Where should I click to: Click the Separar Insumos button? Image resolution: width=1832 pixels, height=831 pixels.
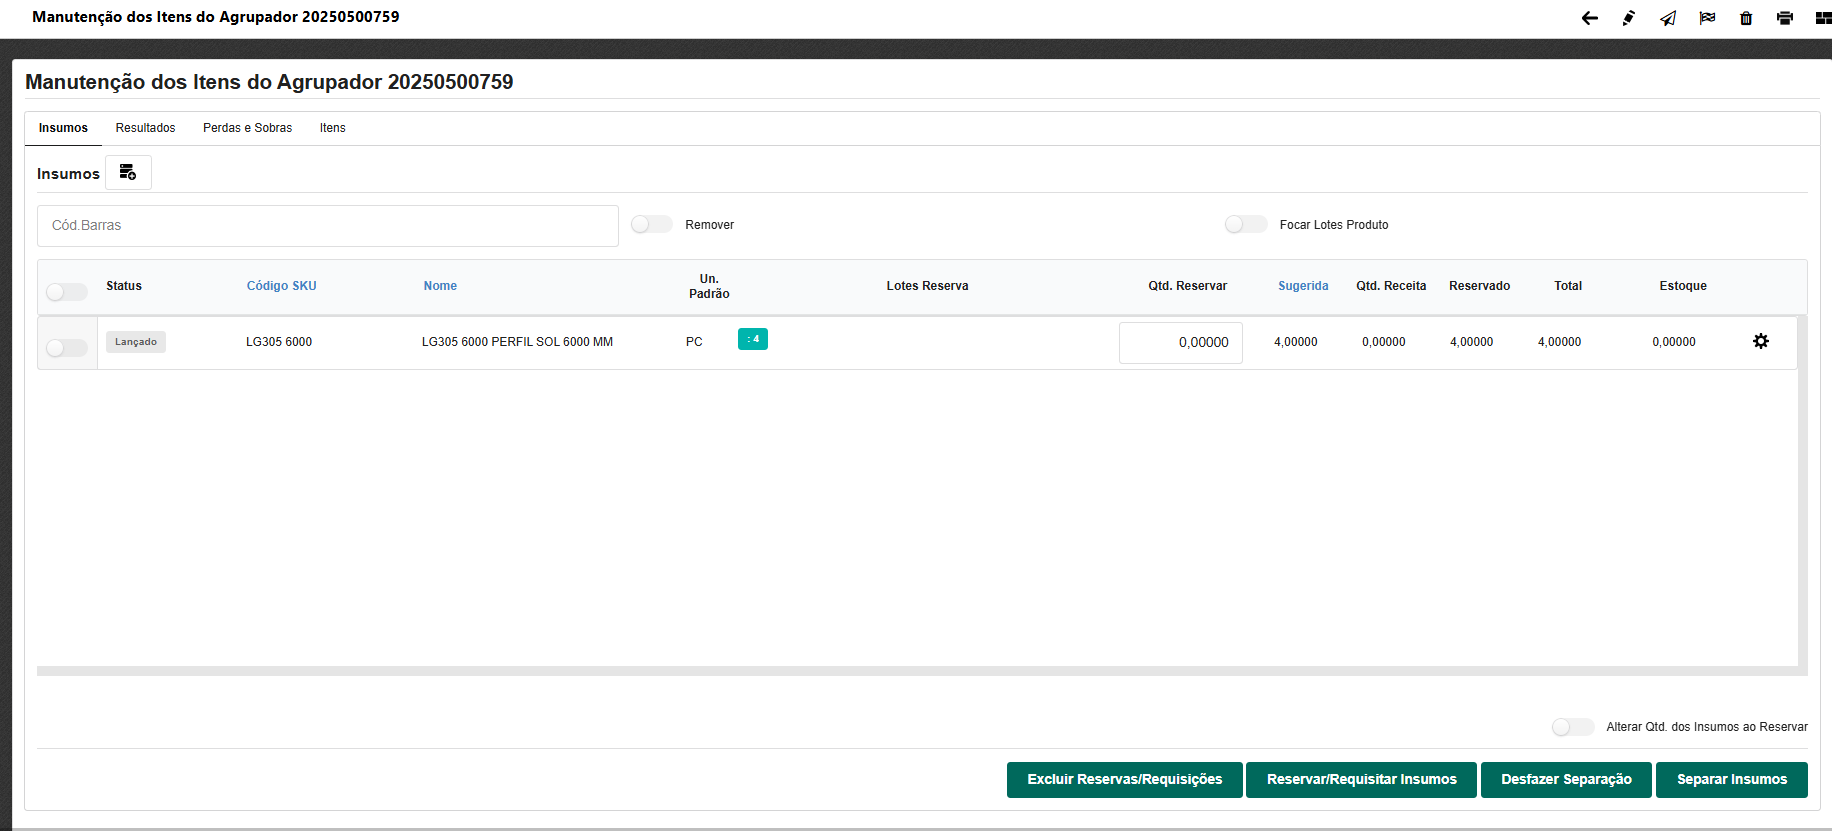click(x=1731, y=780)
